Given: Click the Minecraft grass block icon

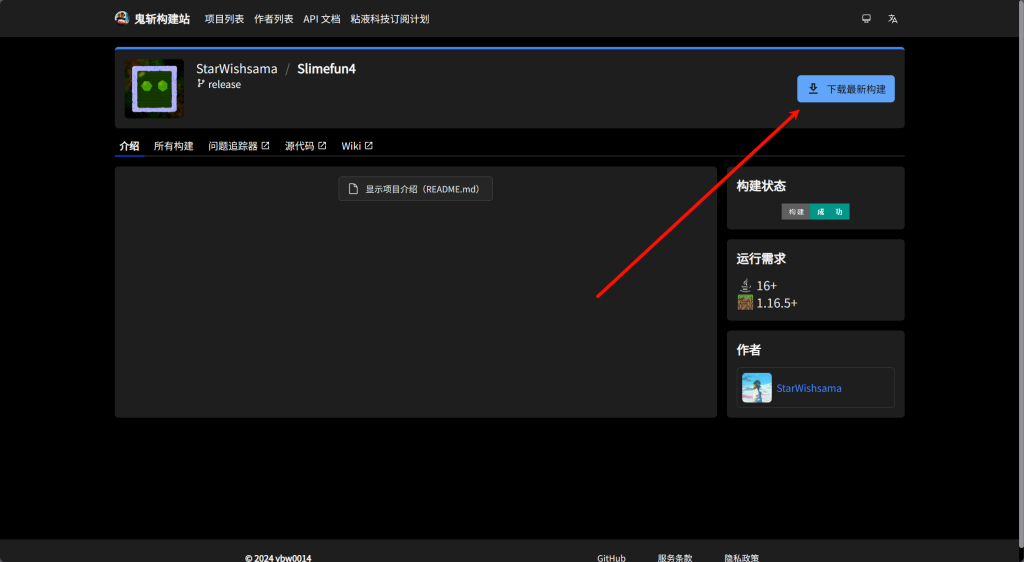Looking at the screenshot, I should click(x=745, y=303).
